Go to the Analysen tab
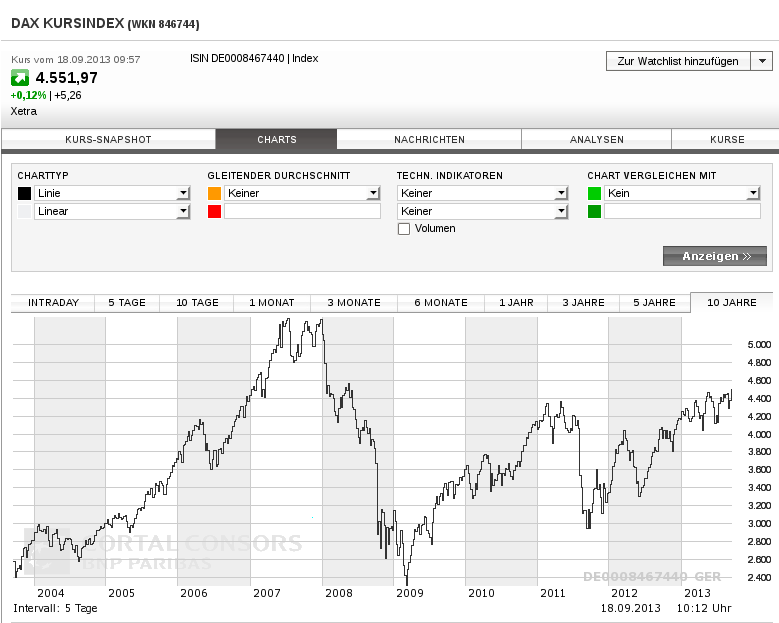779x623 pixels. point(597,140)
